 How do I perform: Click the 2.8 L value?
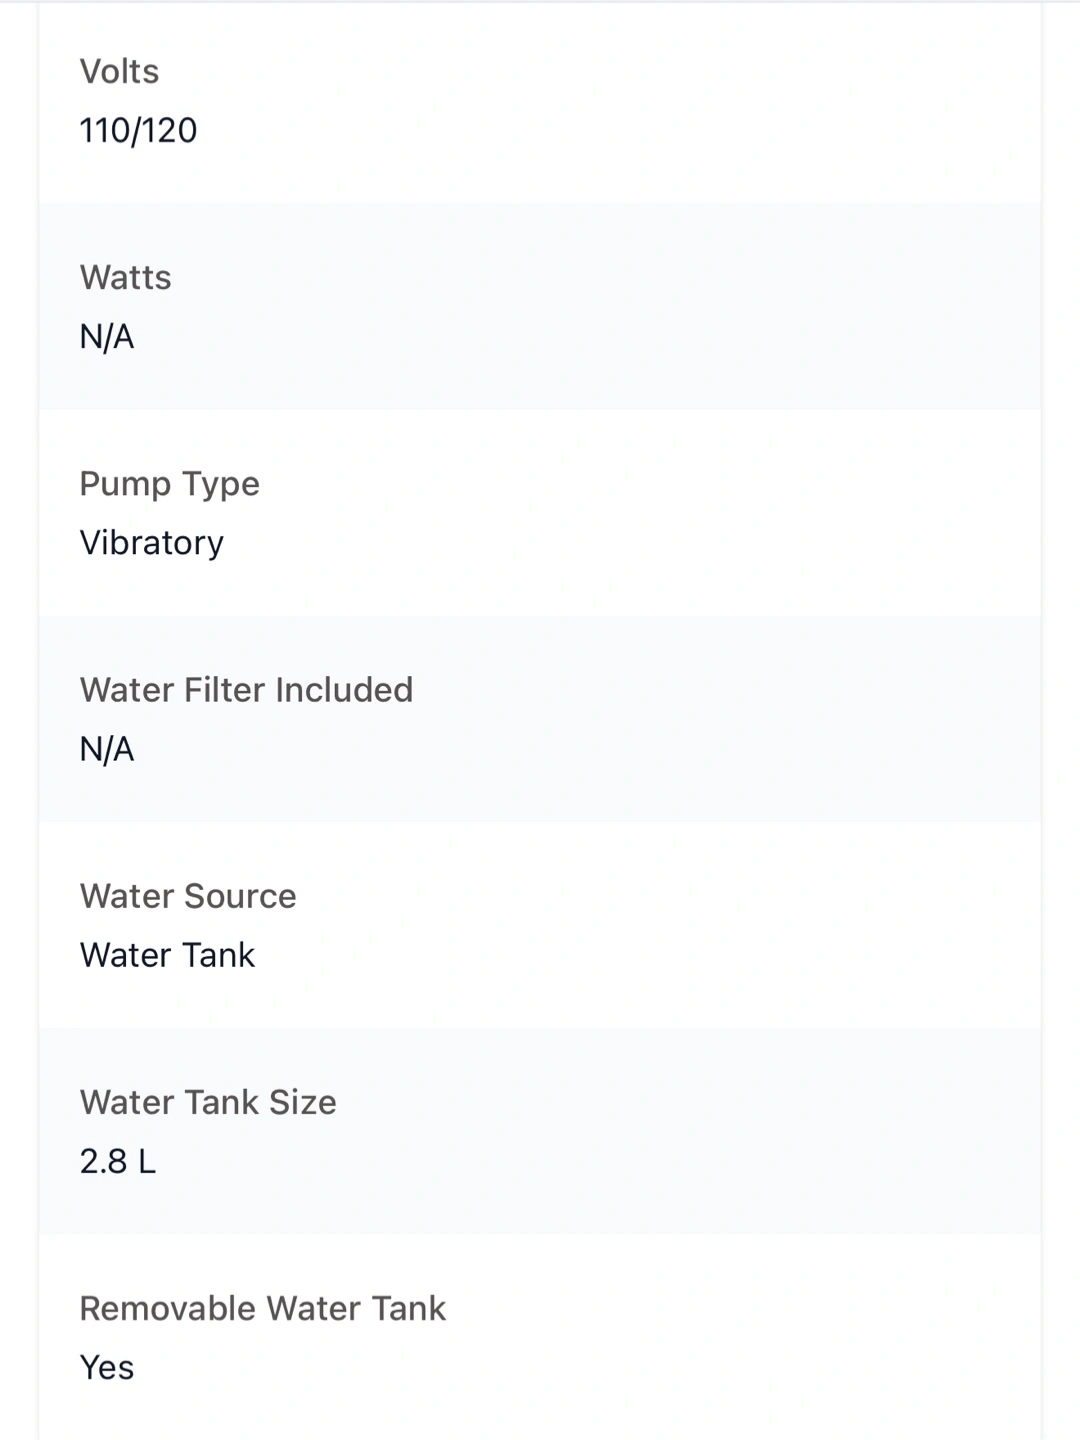pos(118,1161)
